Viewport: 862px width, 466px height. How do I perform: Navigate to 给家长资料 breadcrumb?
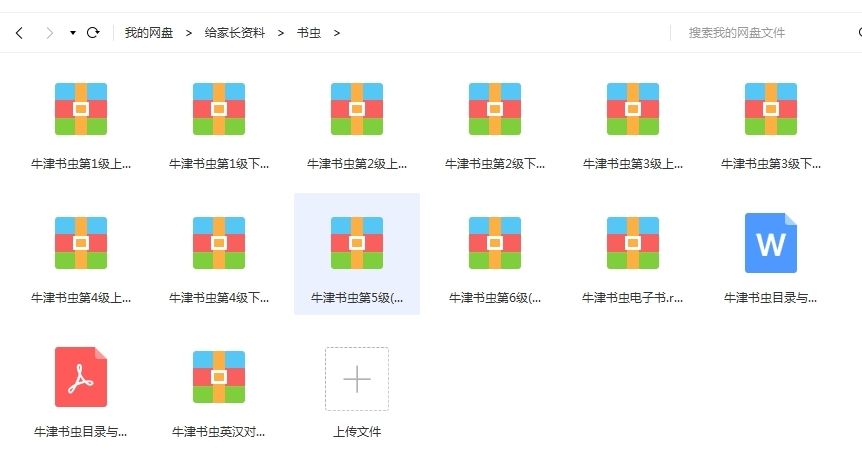[x=235, y=33]
